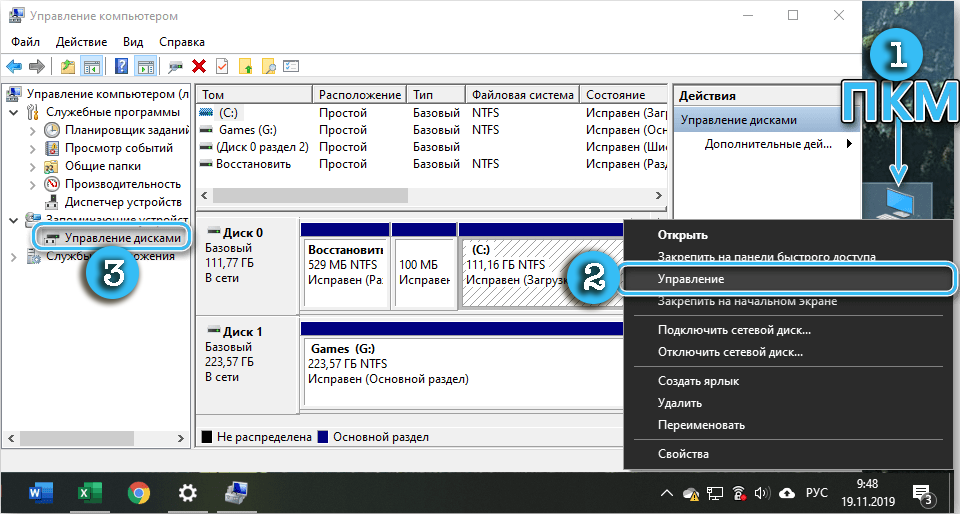Click the connect drive toolbar icon
This screenshot has width=960, height=514.
pyautogui.click(x=175, y=66)
